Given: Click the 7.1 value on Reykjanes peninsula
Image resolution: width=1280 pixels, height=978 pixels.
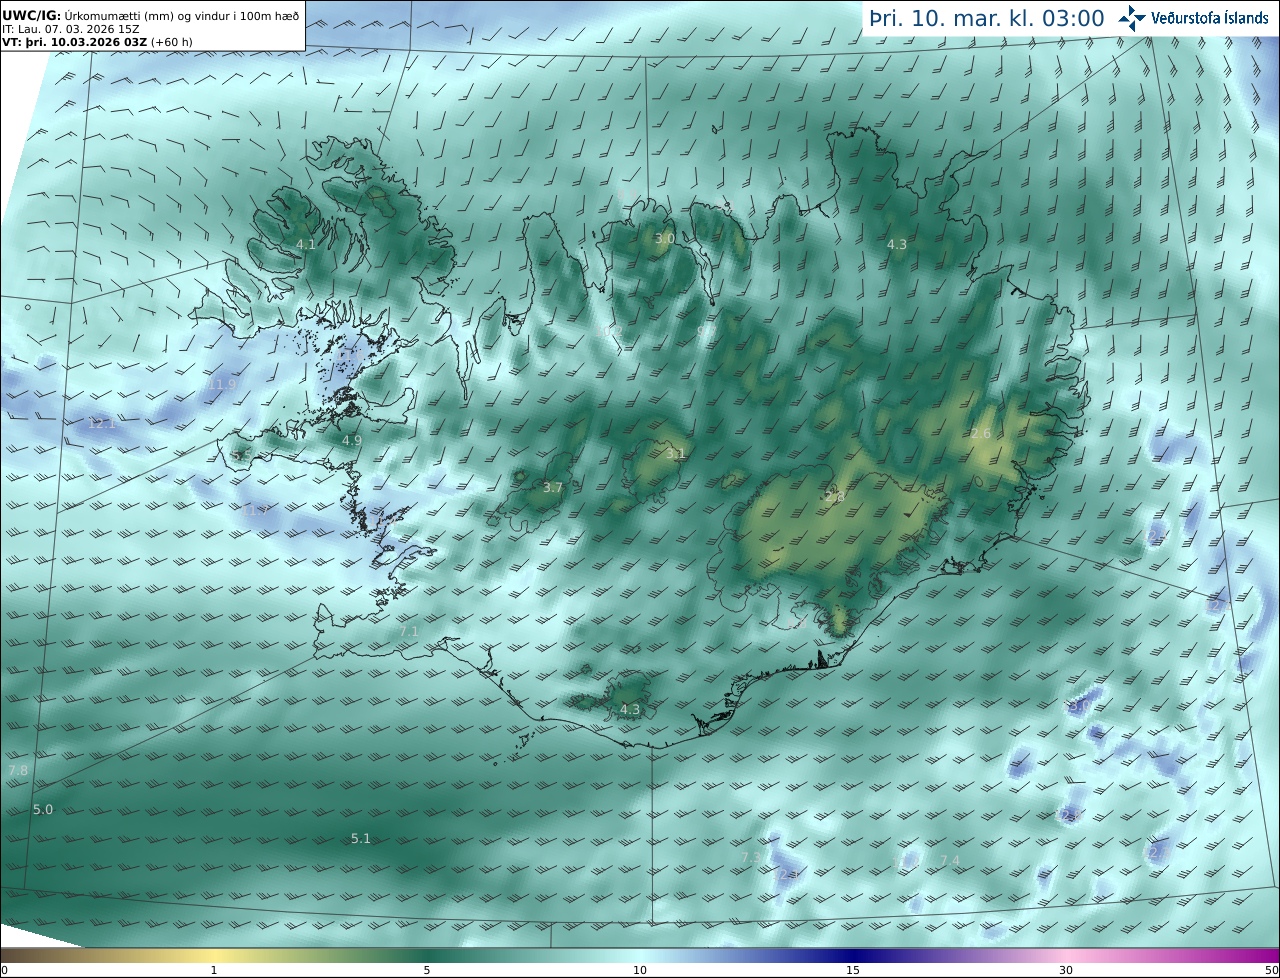Looking at the screenshot, I should pos(409,632).
